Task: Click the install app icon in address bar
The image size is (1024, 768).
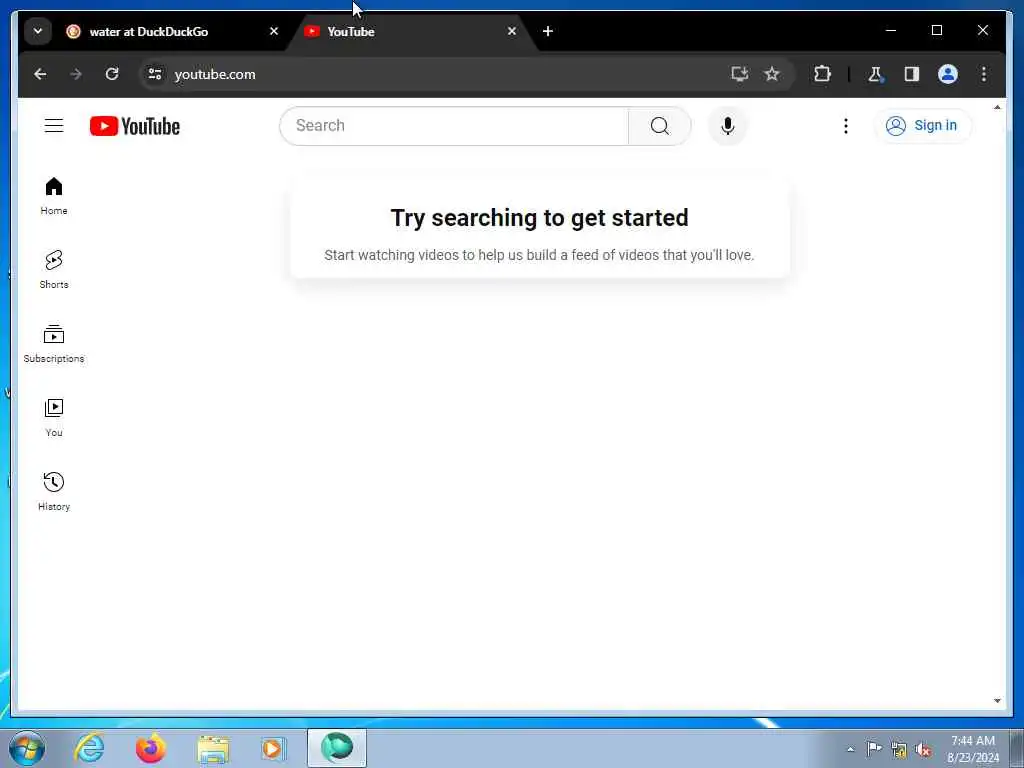Action: click(739, 74)
